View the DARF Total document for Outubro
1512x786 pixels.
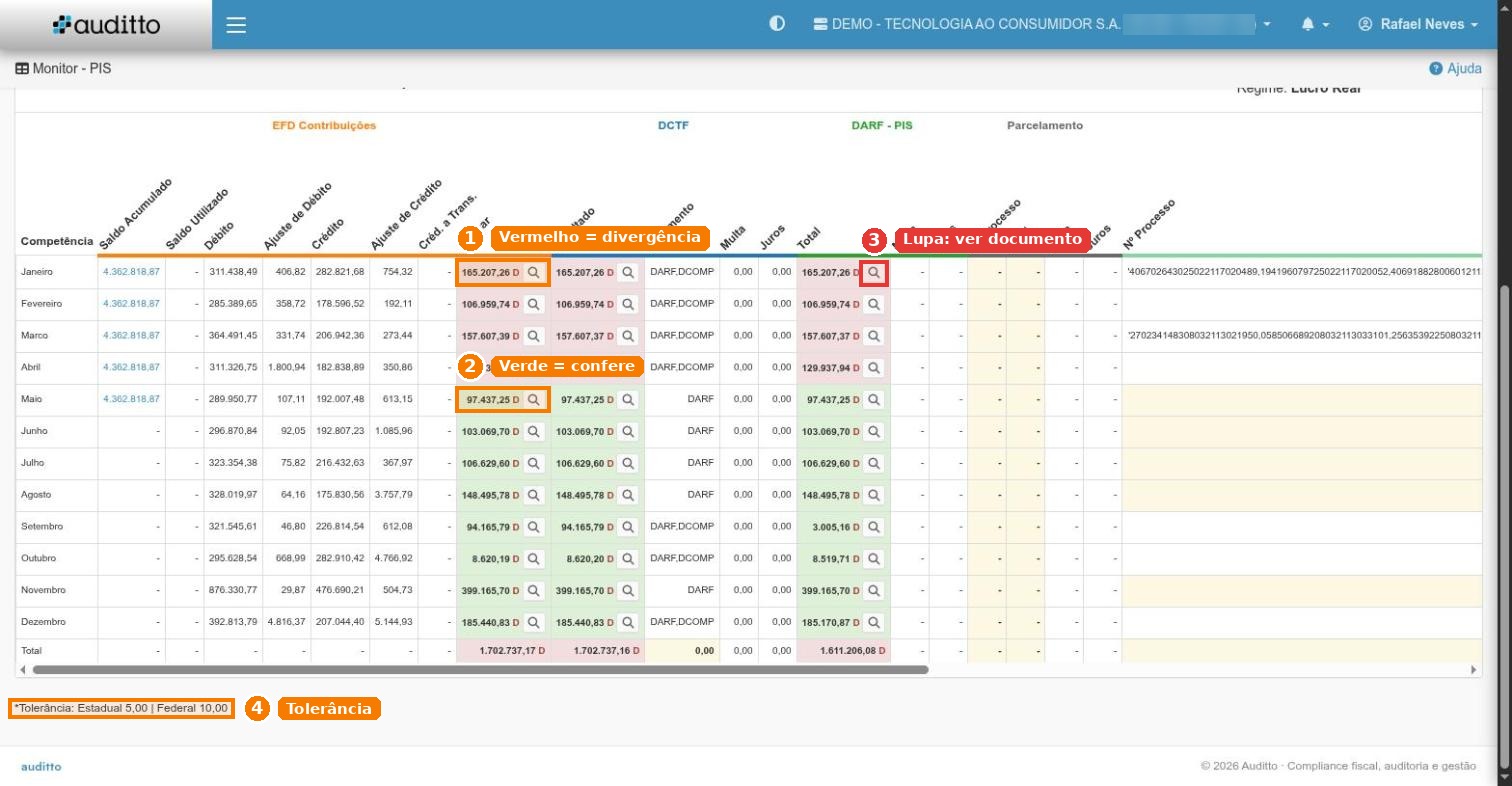874,559
